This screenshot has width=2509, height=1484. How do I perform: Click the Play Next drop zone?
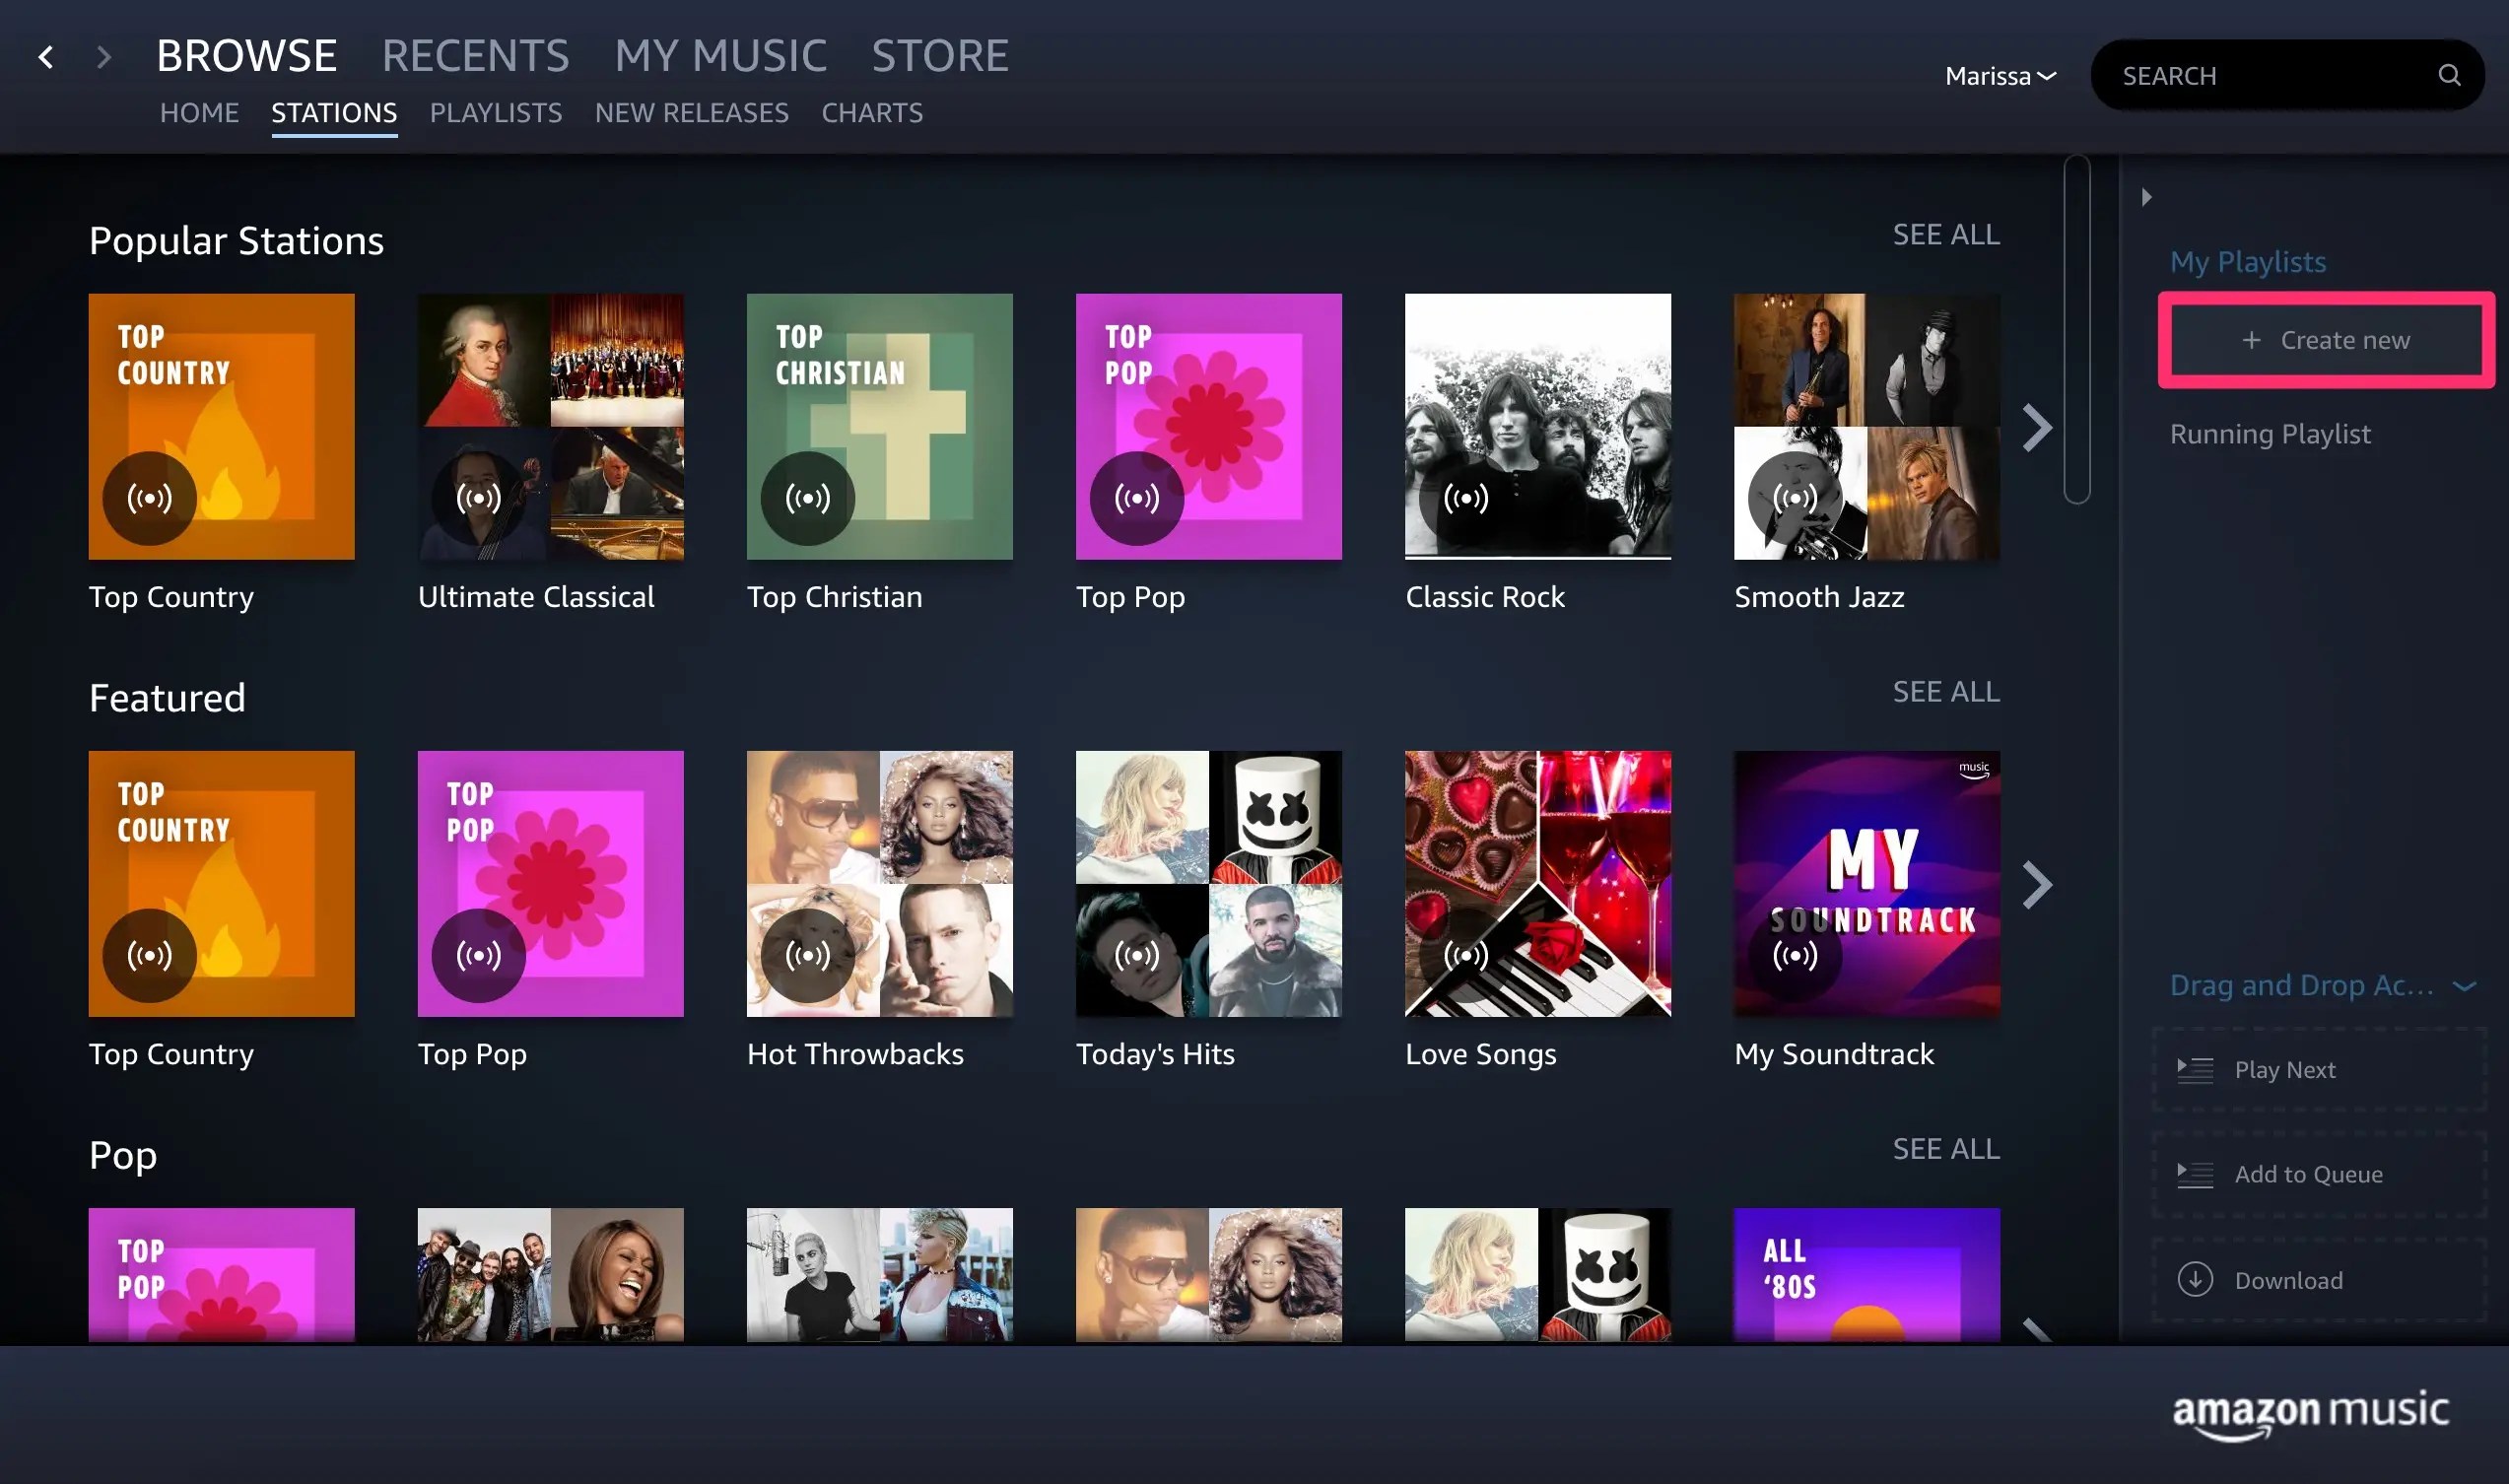pos(2319,1070)
